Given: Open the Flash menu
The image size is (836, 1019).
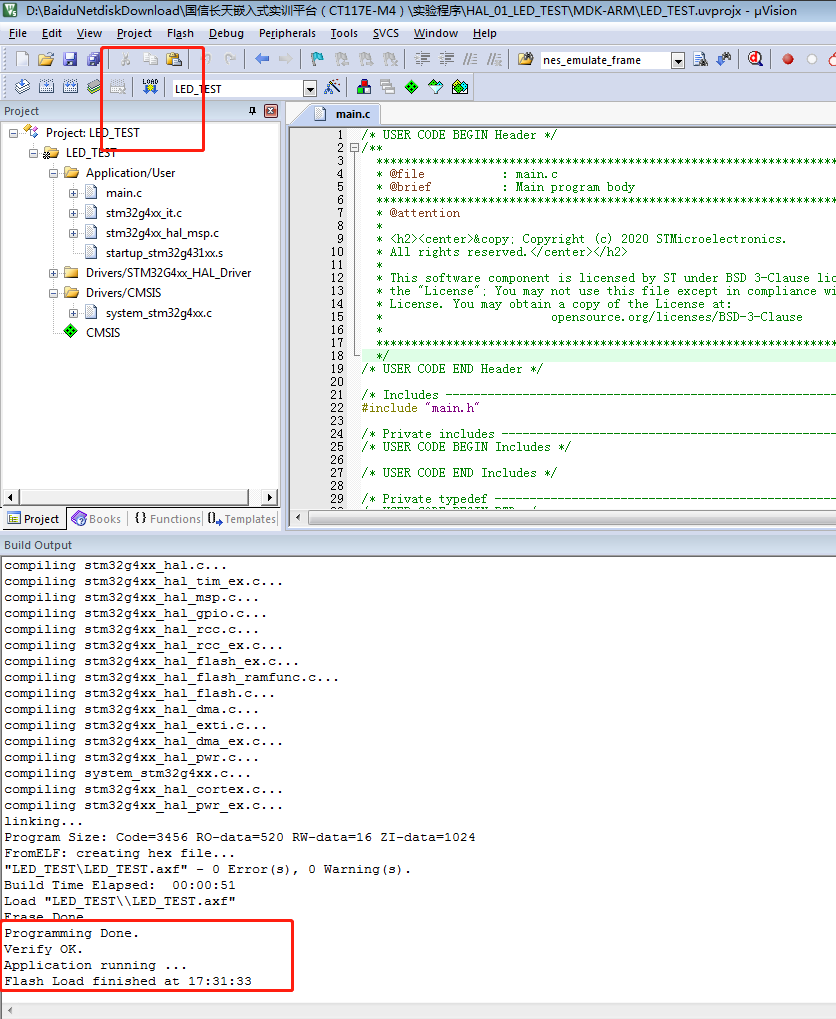Looking at the screenshot, I should click(180, 33).
